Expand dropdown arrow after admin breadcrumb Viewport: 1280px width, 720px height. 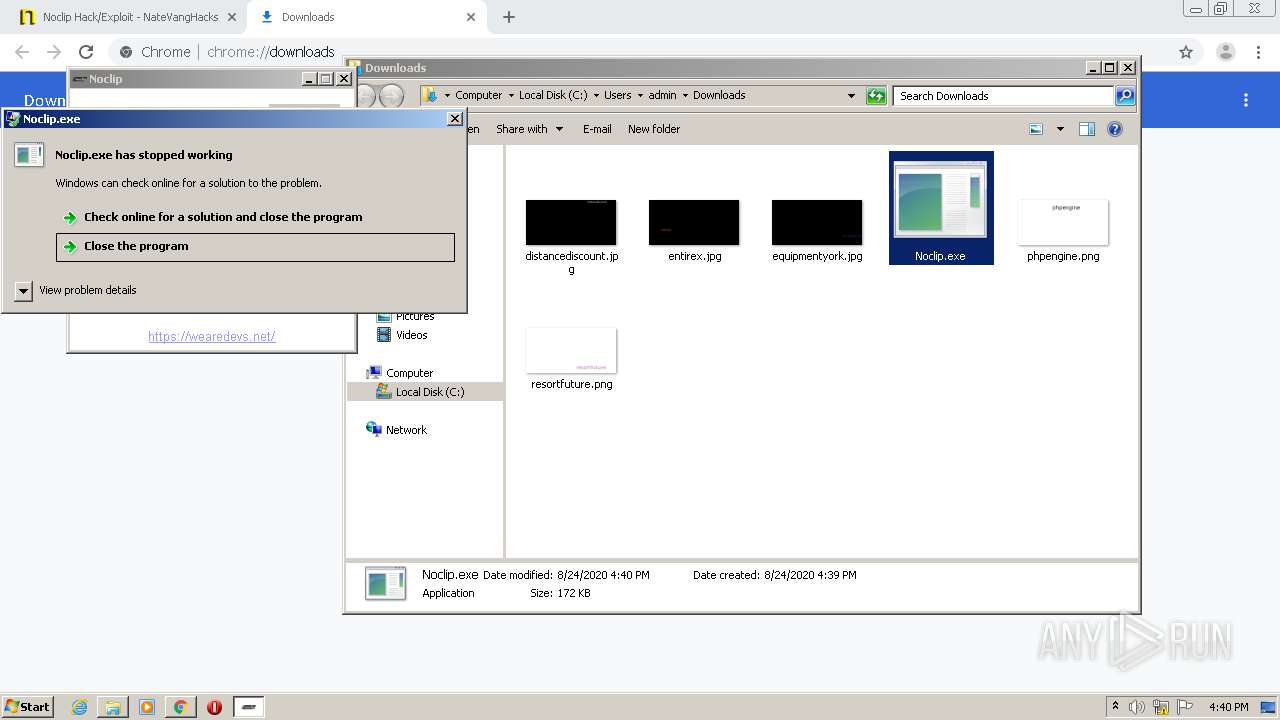(x=686, y=95)
